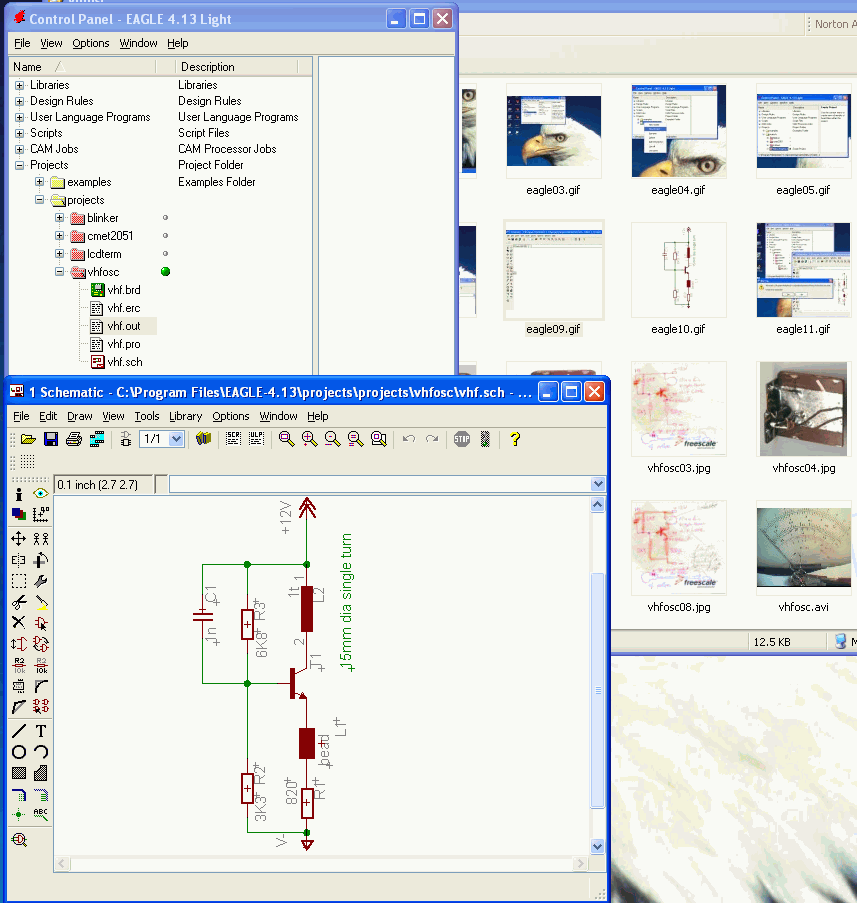Select vhf.sch schematic file in tree

pos(125,362)
